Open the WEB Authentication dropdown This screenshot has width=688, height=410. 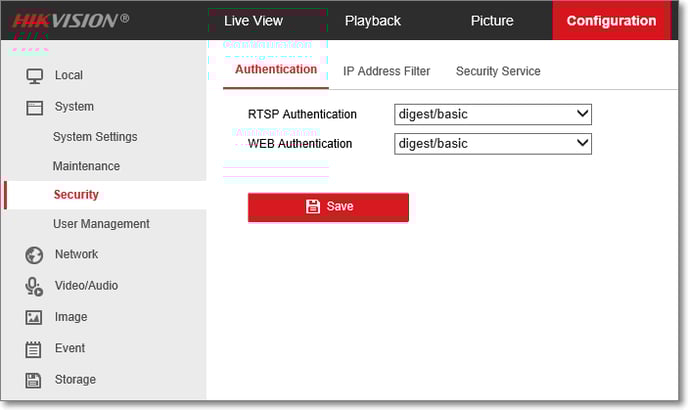pyautogui.click(x=493, y=144)
